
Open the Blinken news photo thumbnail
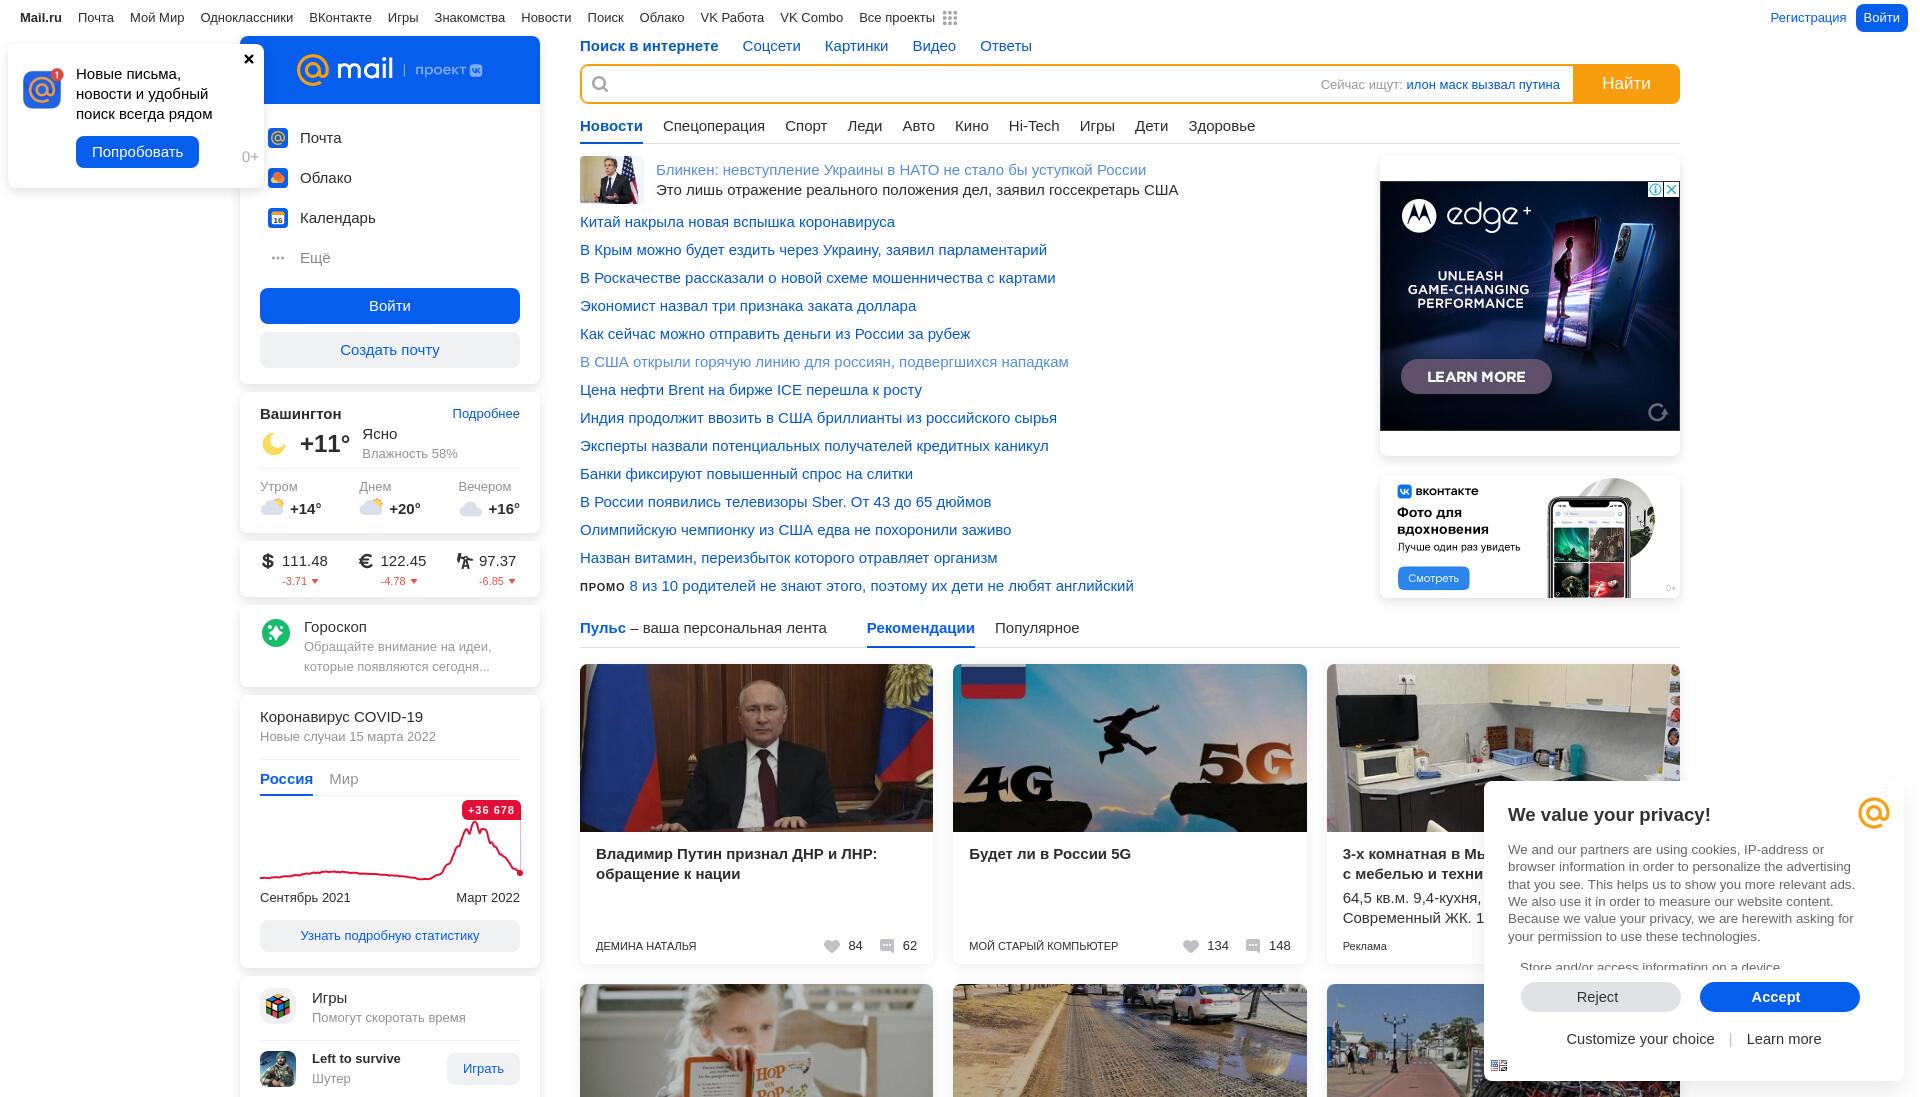[x=610, y=180]
